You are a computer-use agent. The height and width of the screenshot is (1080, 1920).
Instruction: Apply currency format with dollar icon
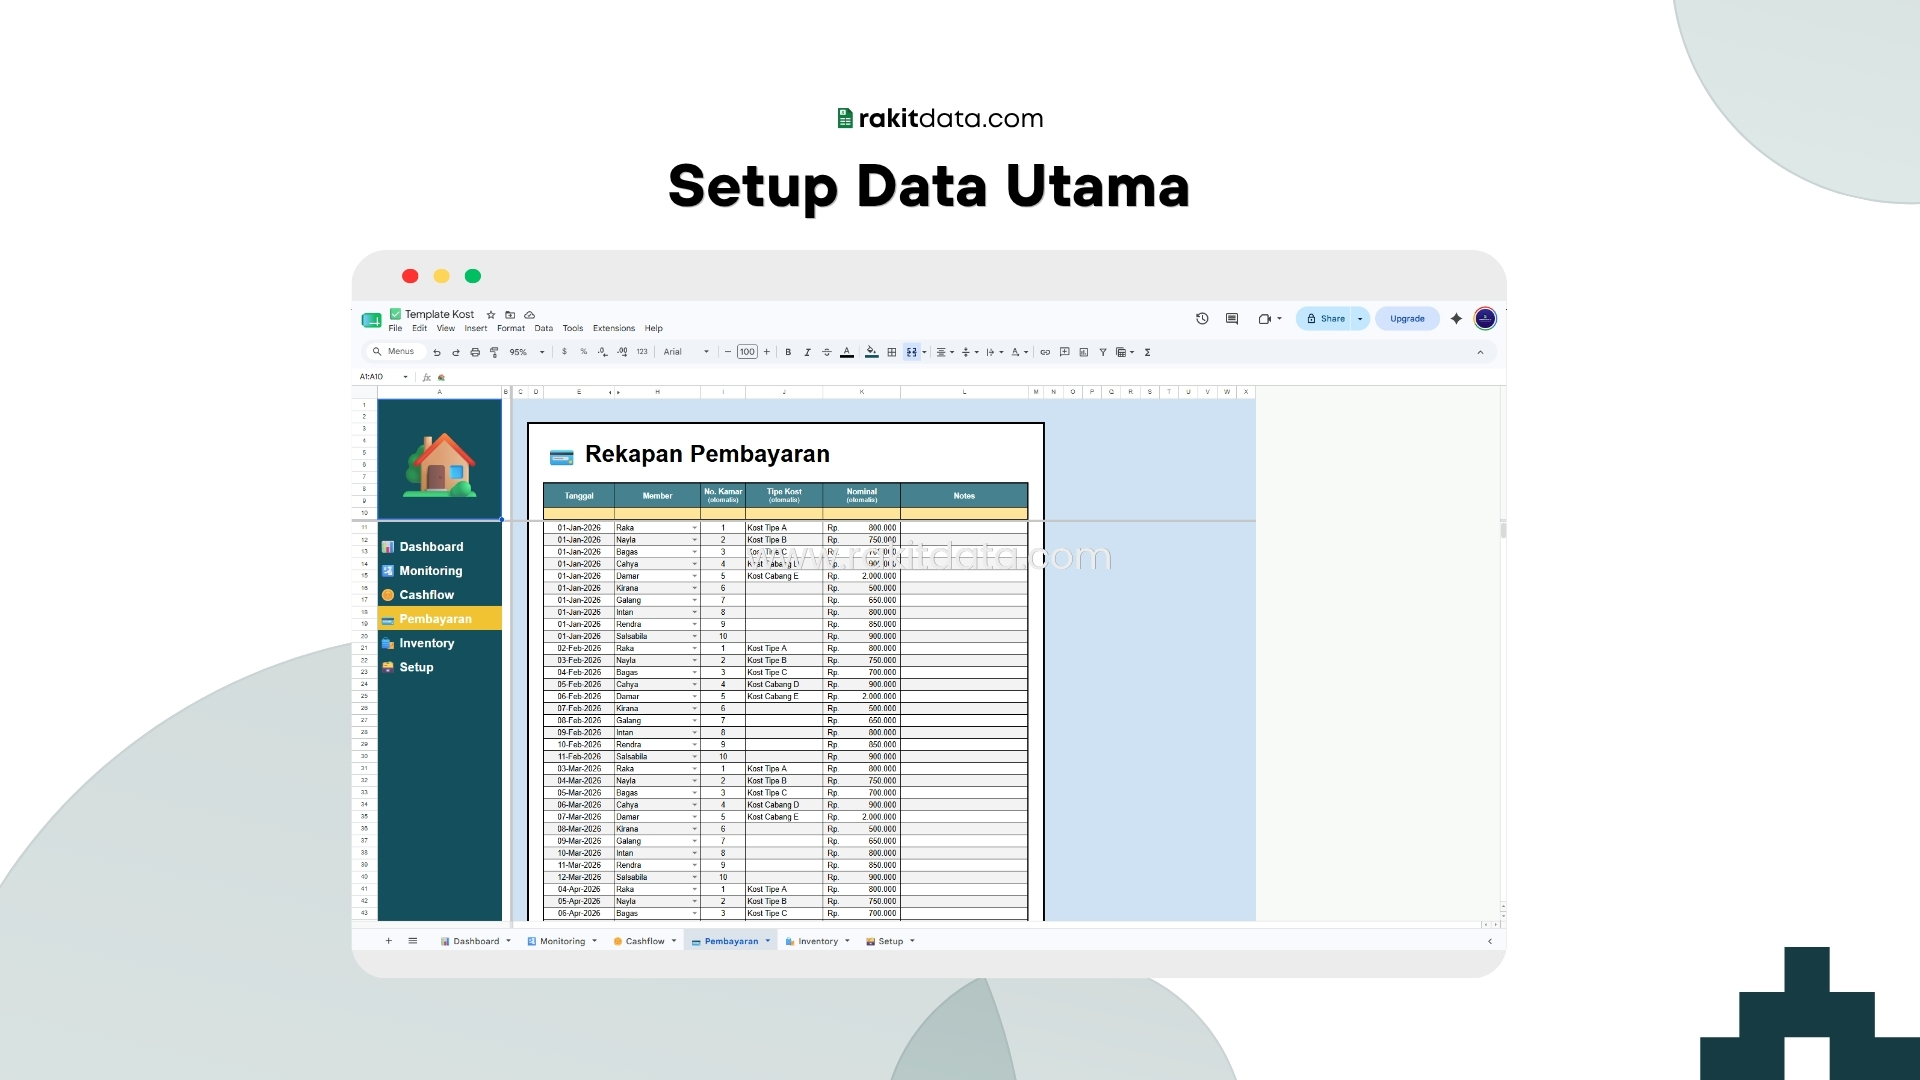click(x=564, y=352)
